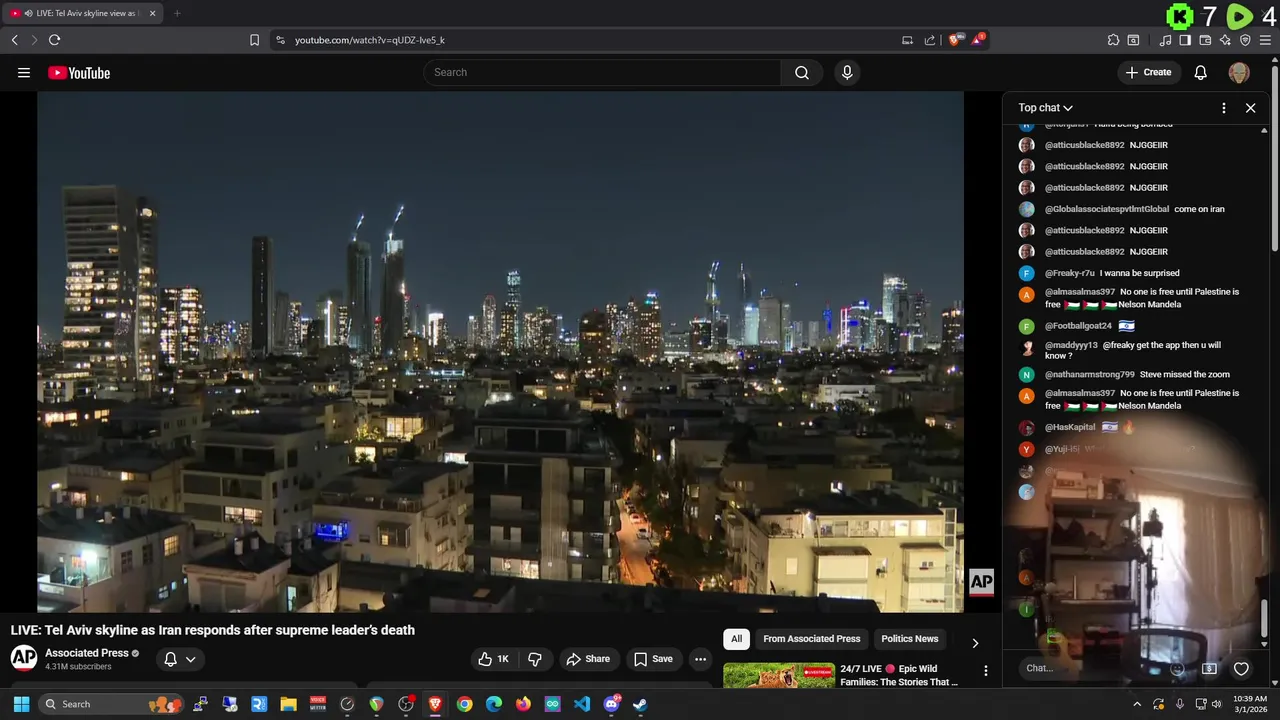Open the media control music-note icon
1280x720 pixels.
1165,40
